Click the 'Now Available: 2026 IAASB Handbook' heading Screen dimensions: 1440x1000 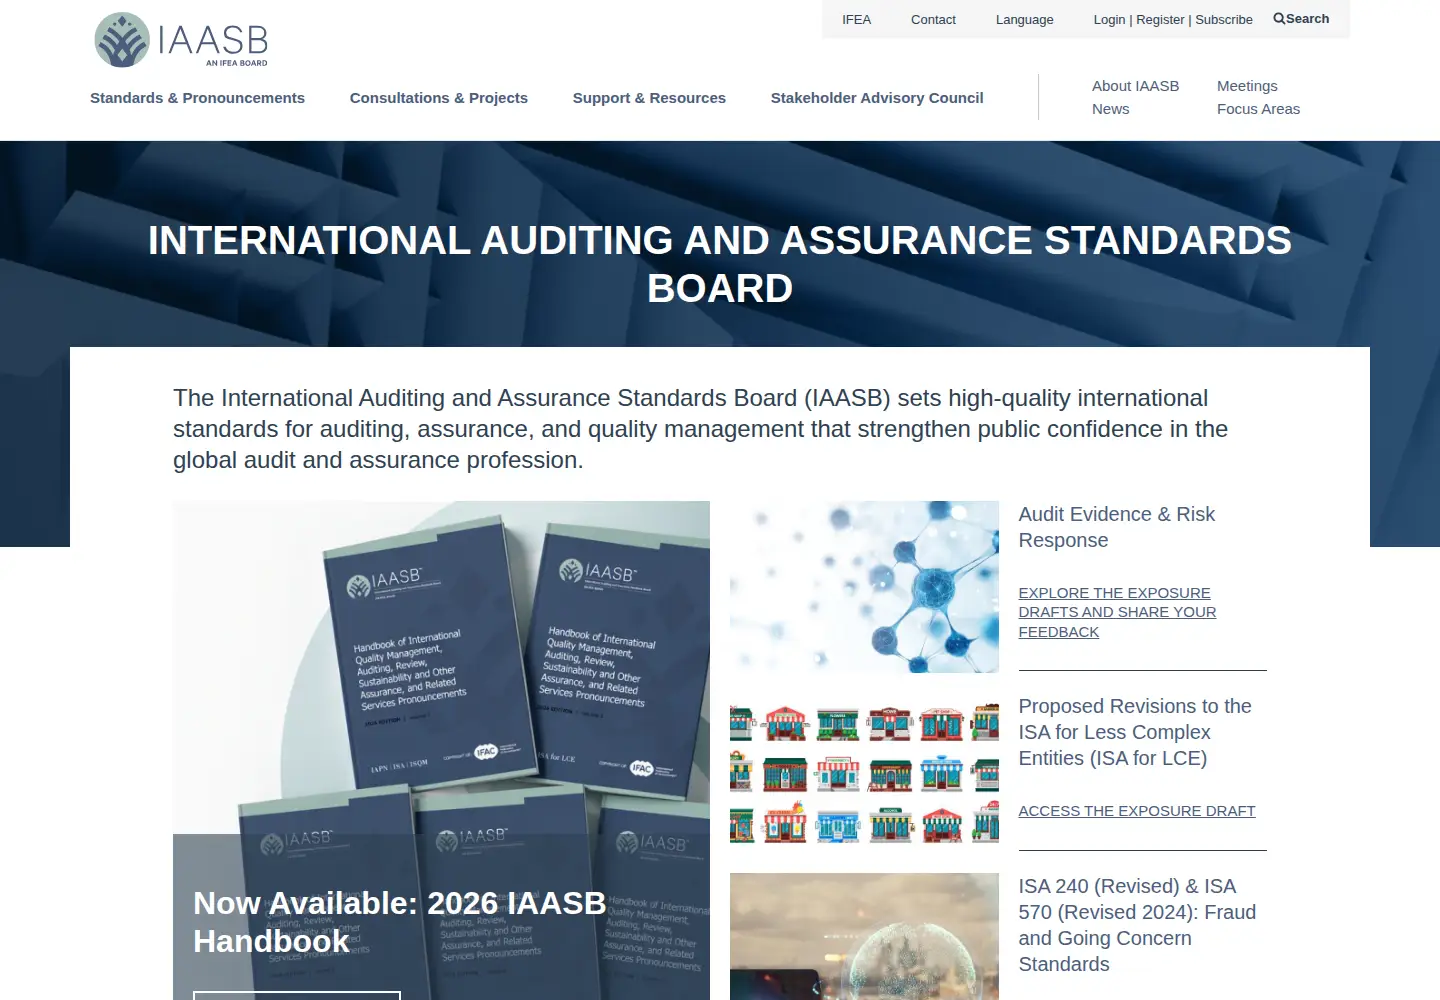[399, 922]
